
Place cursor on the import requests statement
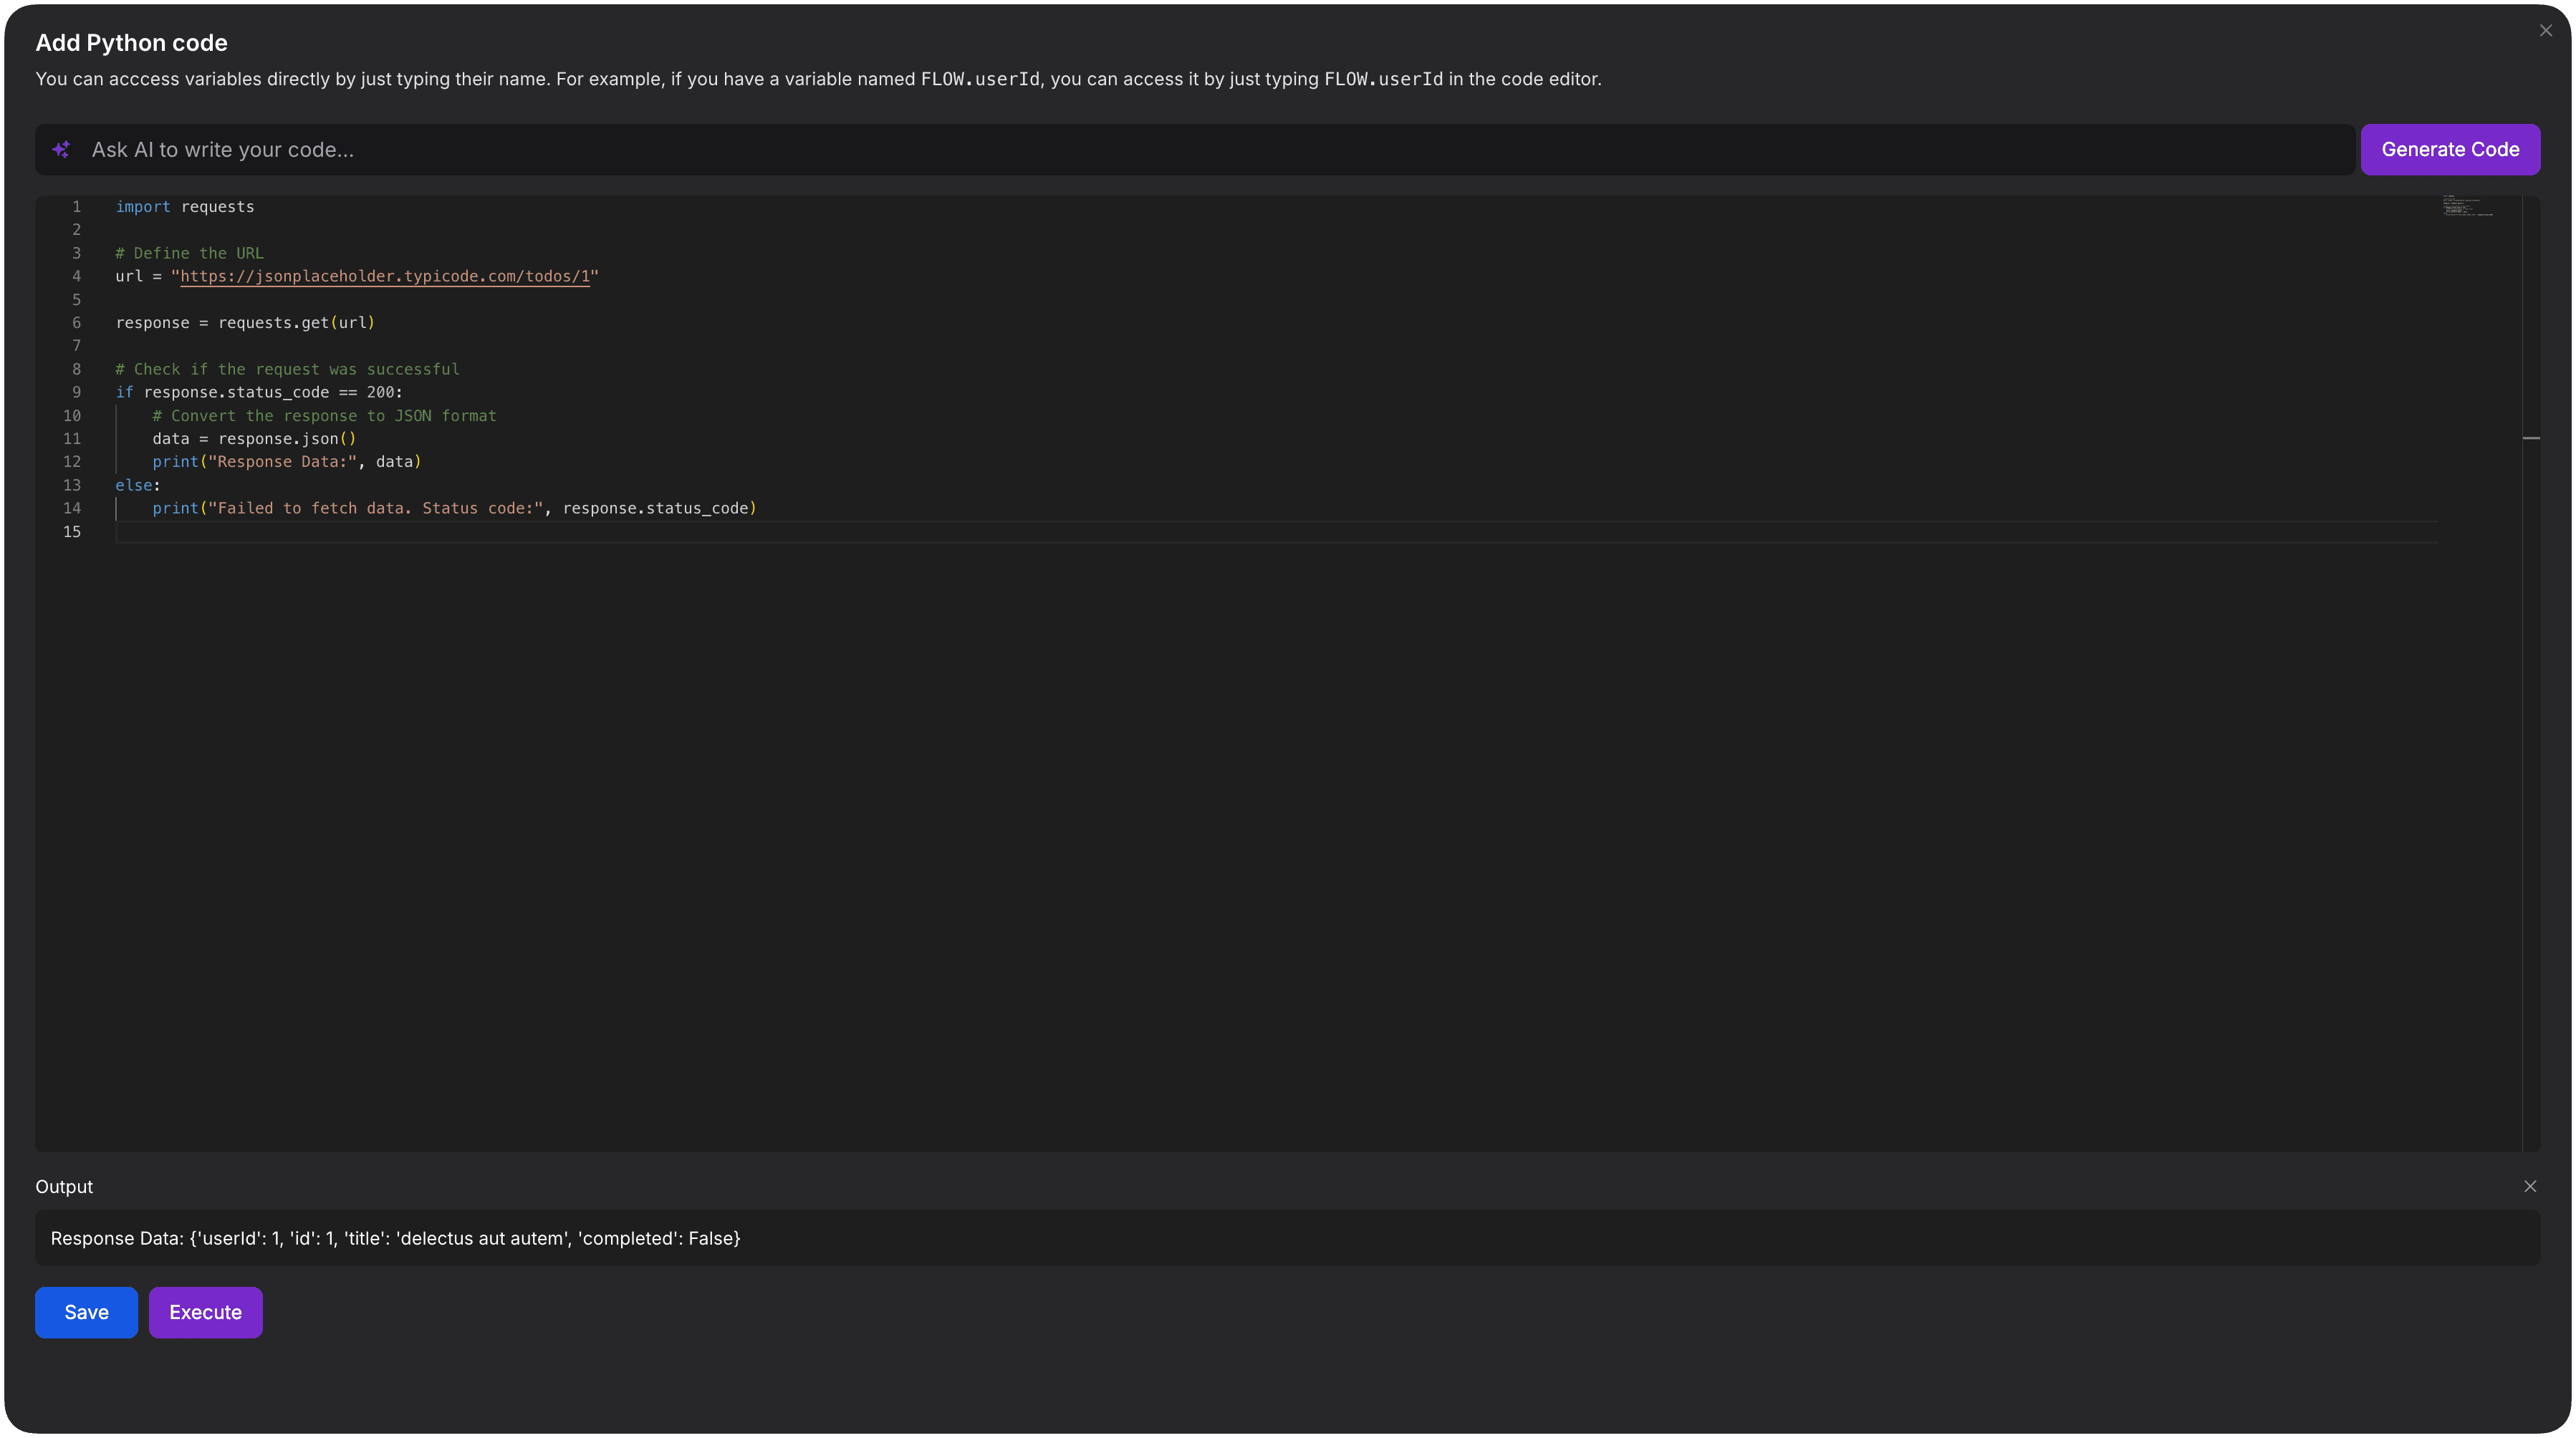click(185, 206)
